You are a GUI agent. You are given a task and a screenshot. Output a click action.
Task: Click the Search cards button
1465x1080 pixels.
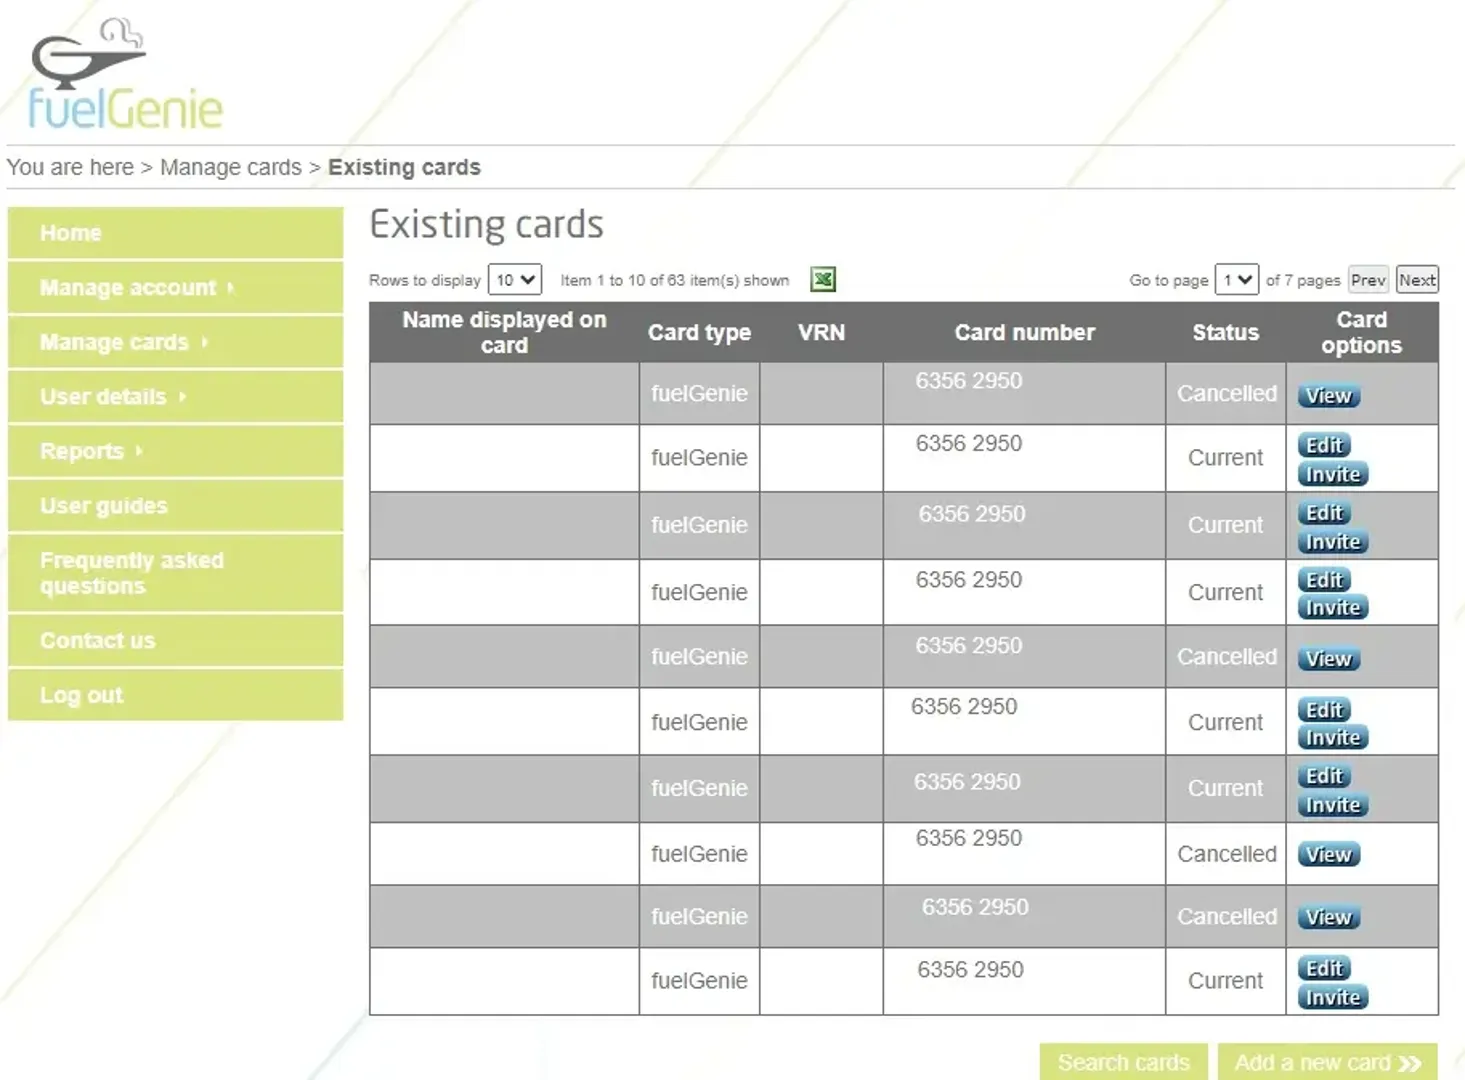tap(1123, 1062)
